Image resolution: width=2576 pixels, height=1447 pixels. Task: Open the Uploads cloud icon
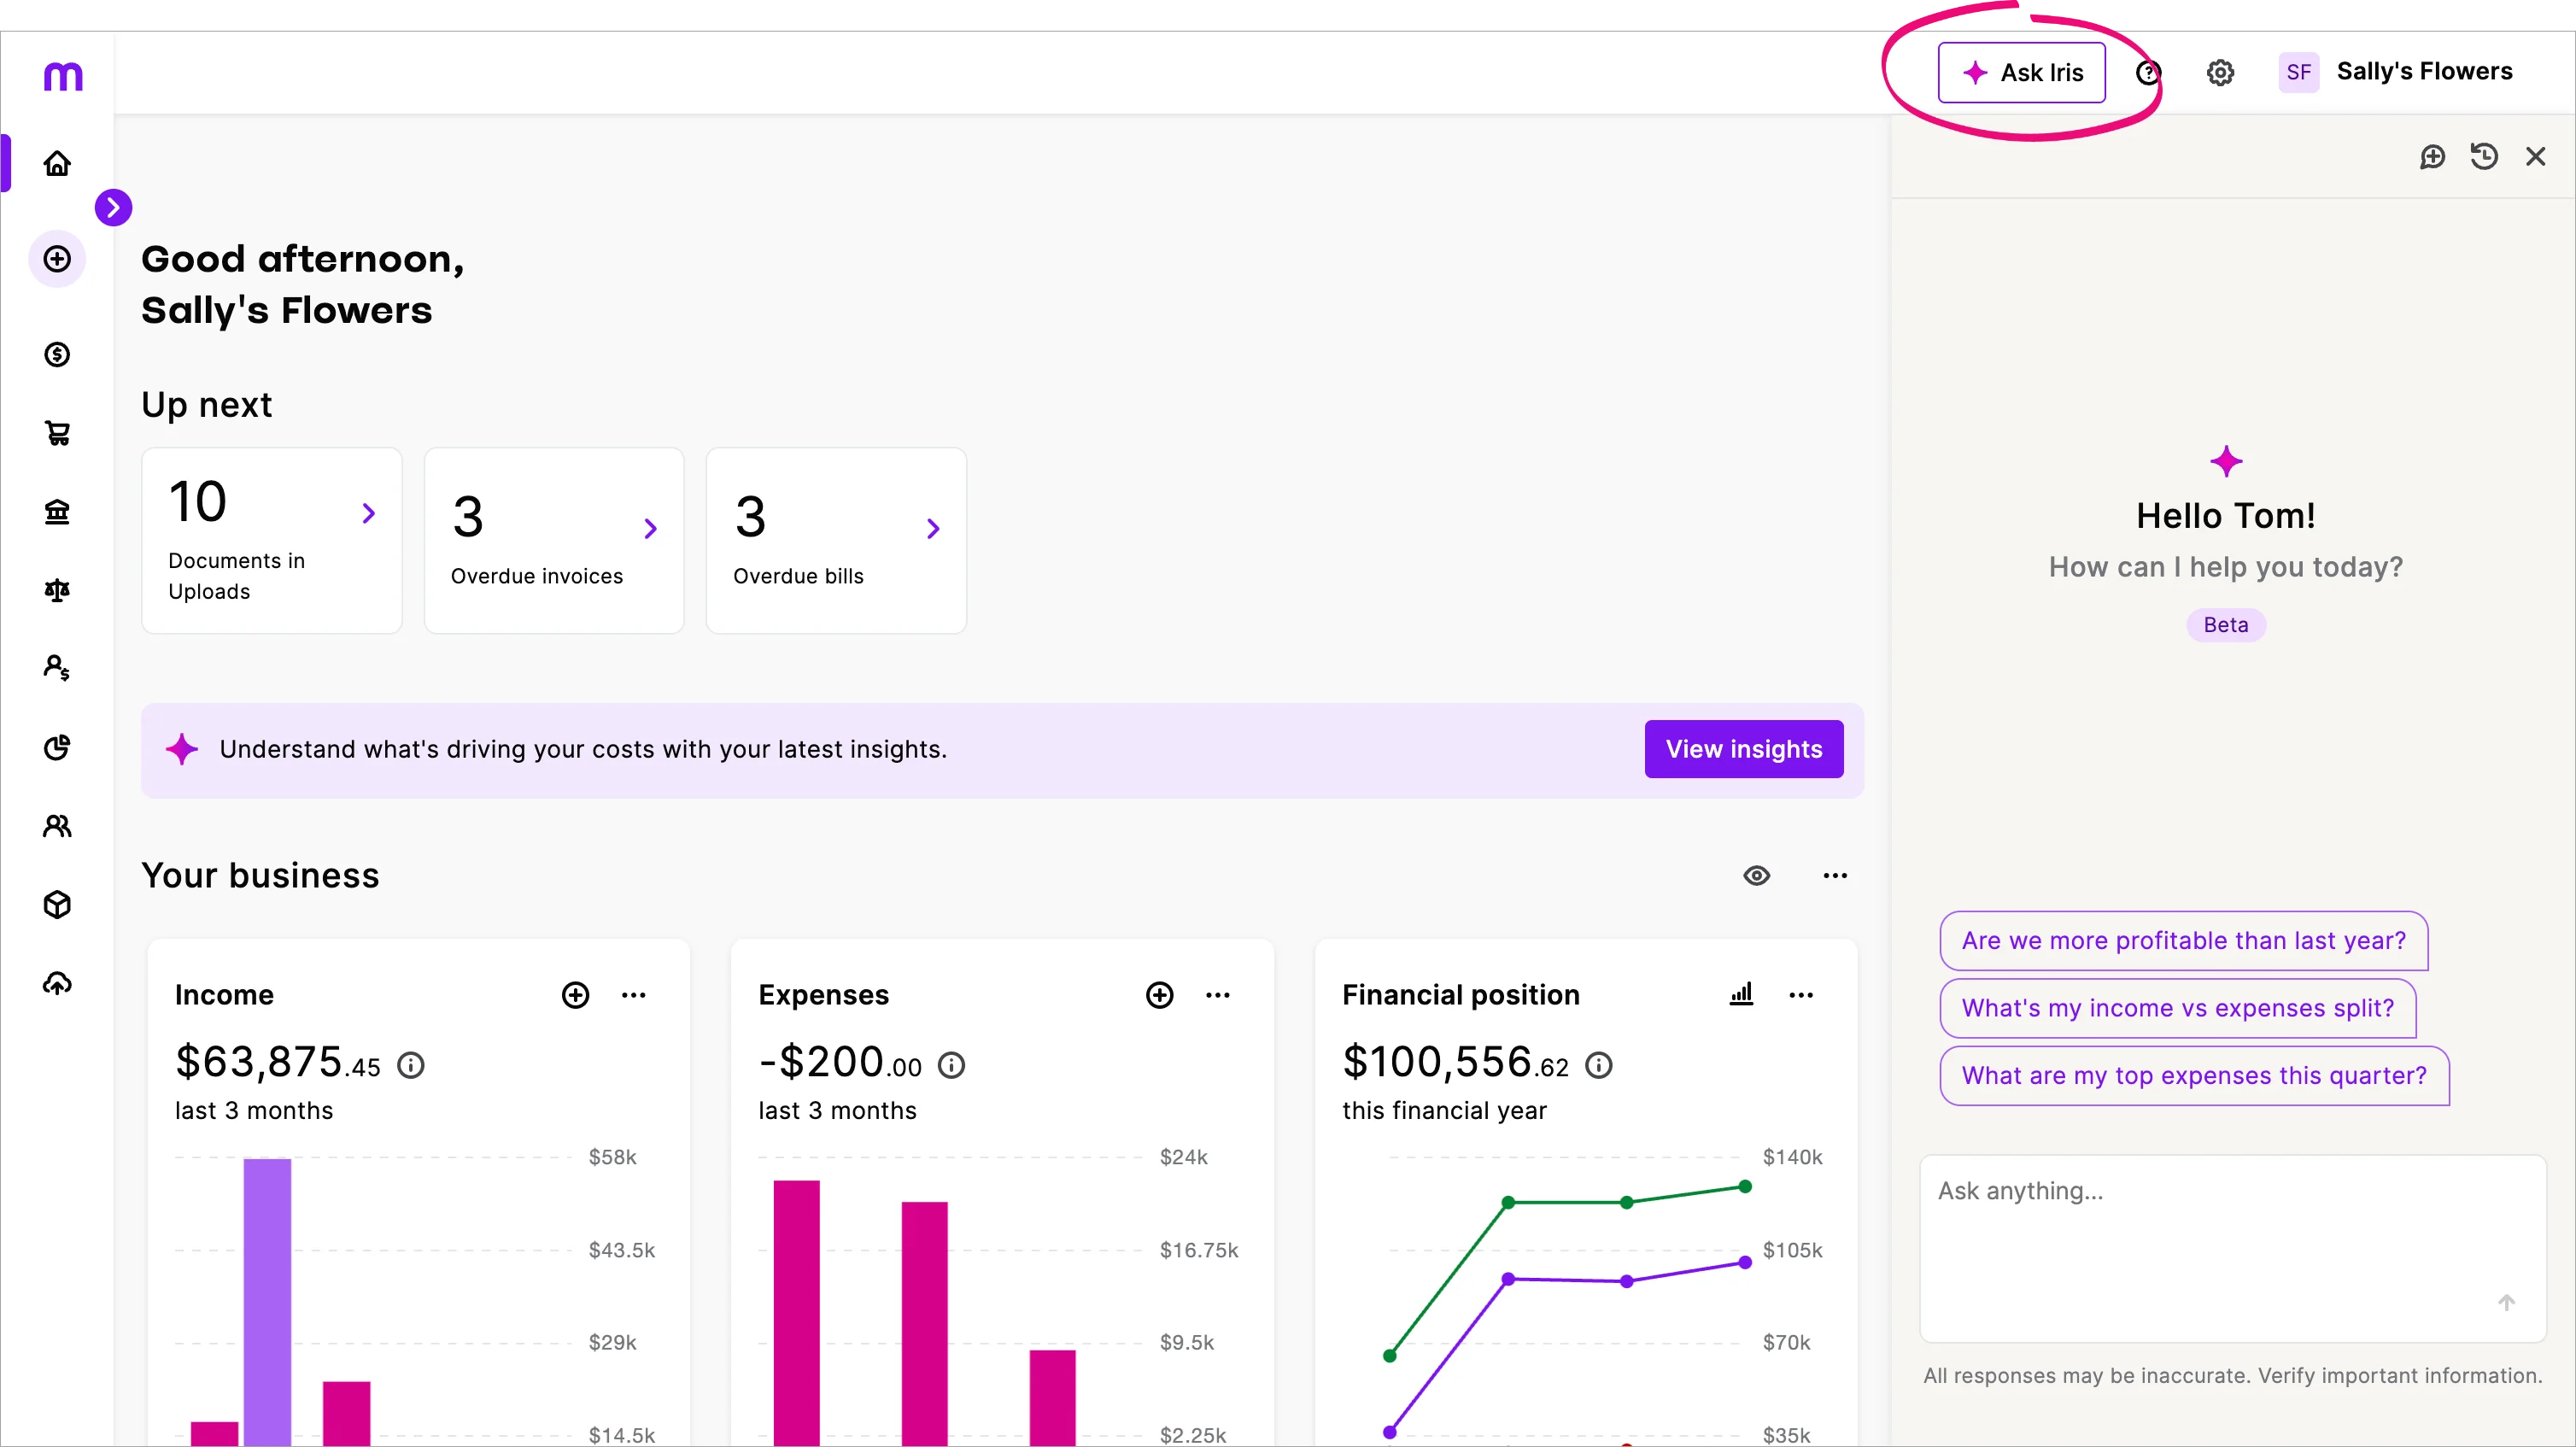pos(57,983)
